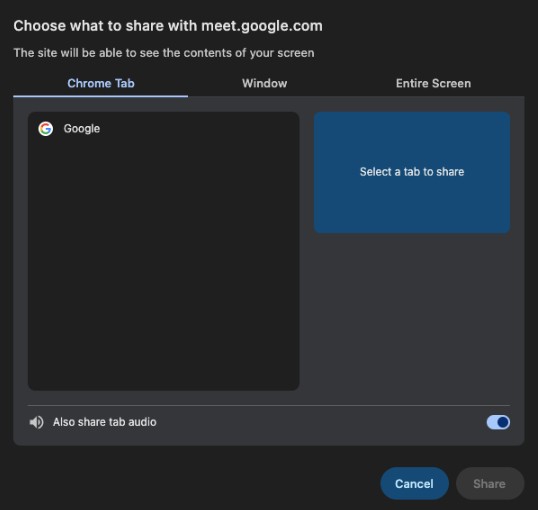Click the toggle knob for tab audio
Screen dimensions: 538x510
pos(503,422)
